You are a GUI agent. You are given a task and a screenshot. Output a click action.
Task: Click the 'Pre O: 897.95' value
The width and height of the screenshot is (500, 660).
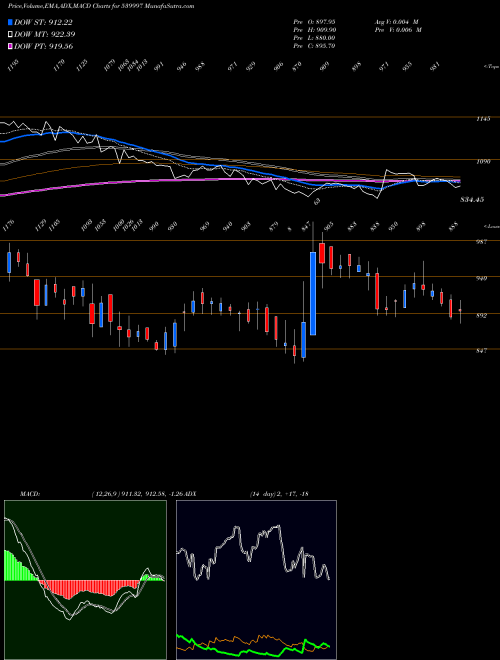pos(314,22)
